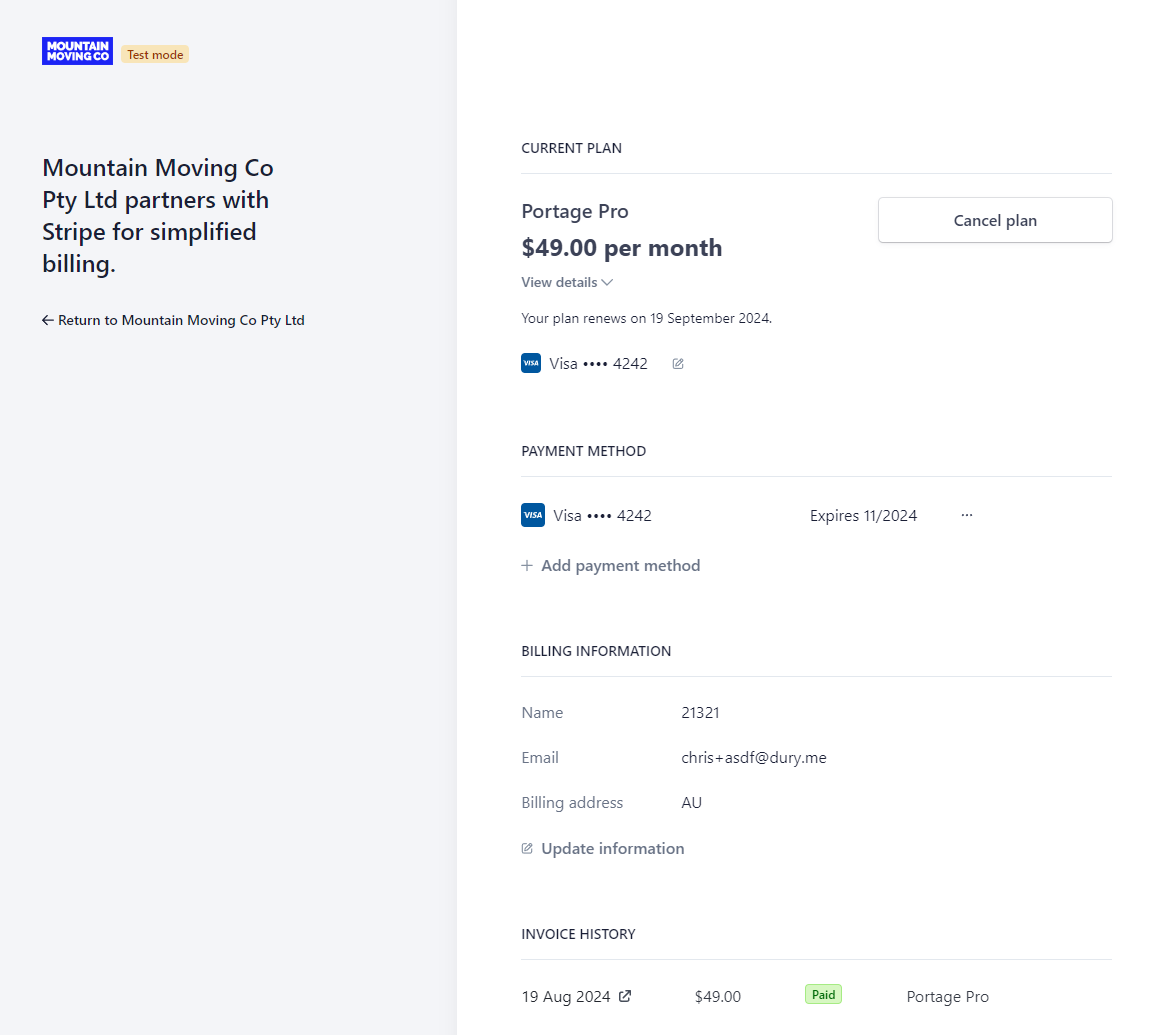Image resolution: width=1152 pixels, height=1035 pixels.
Task: Click the back arrow before the return link
Action: (x=47, y=320)
